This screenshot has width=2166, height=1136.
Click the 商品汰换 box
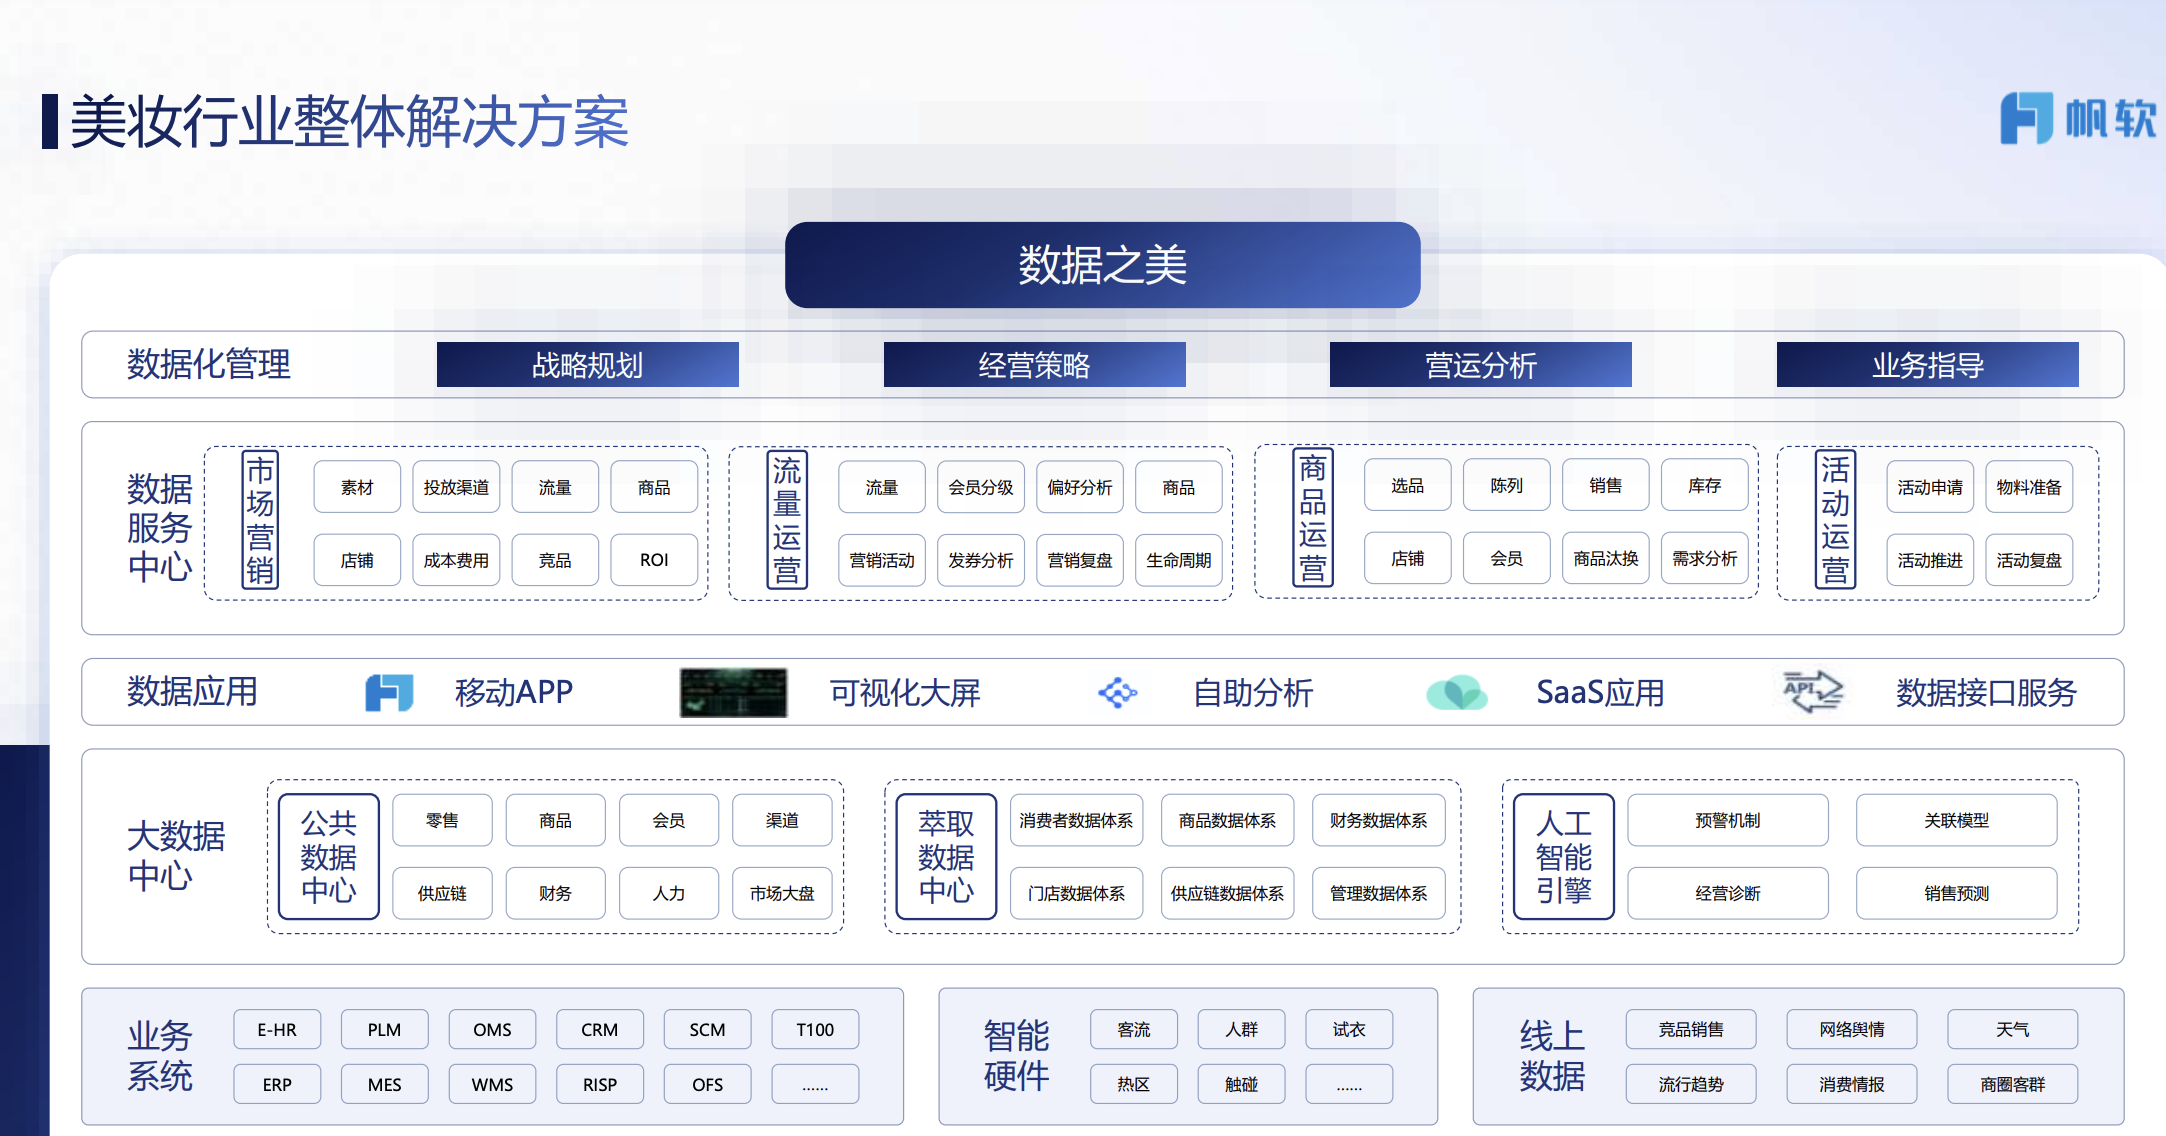[x=1605, y=558]
